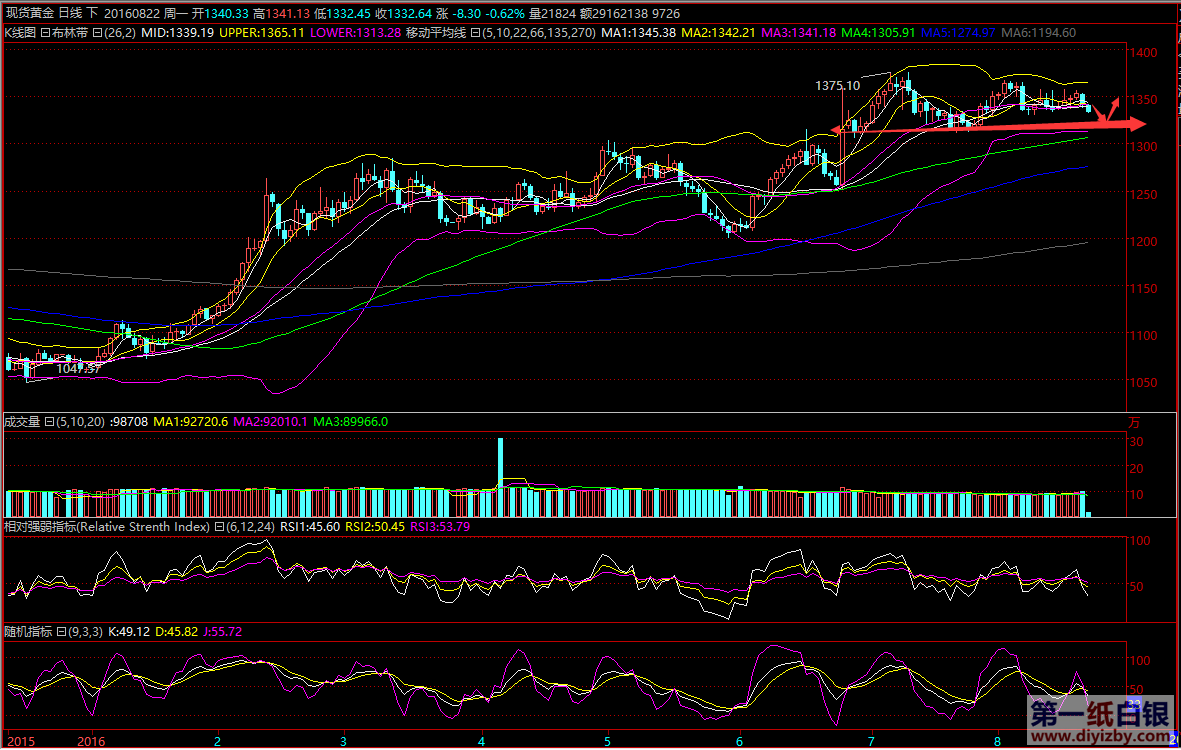Viewport: 1181px width, 750px height.
Task: Collapse the 布林带 indicator box toggle
Action: (97, 33)
